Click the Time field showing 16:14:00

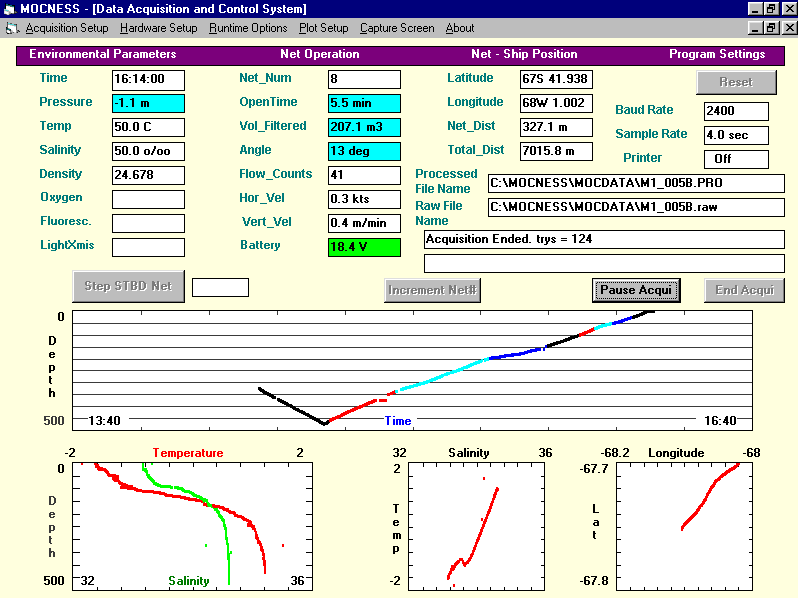(x=148, y=79)
